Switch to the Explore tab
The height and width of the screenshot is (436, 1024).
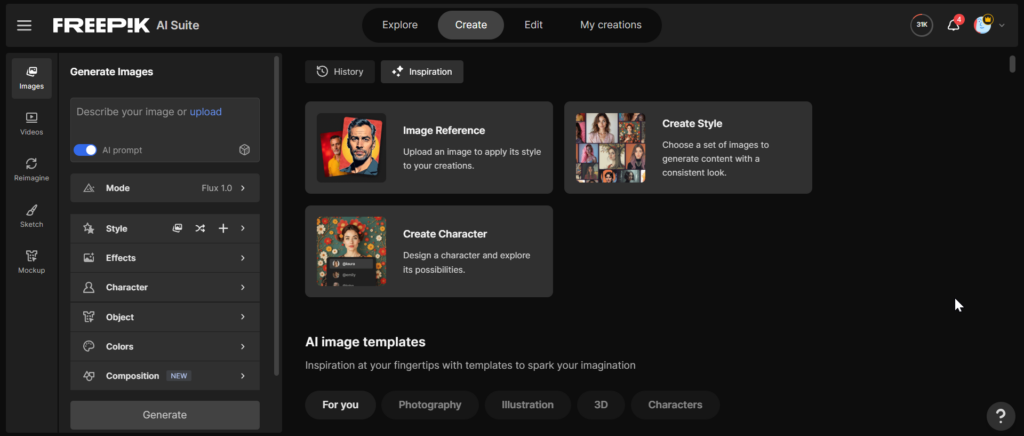[x=400, y=25]
